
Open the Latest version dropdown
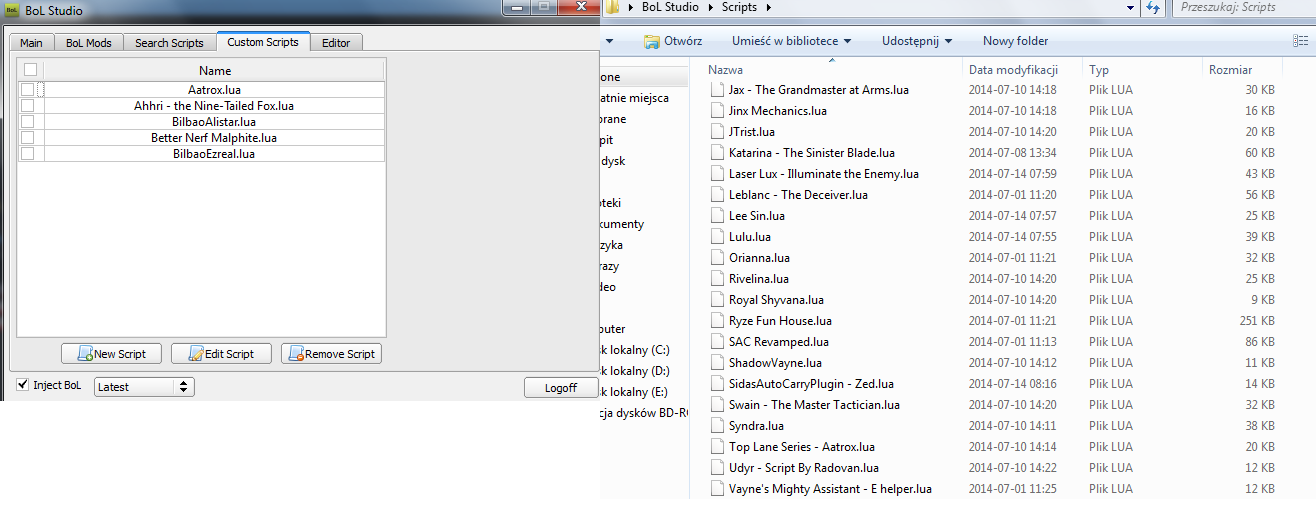point(144,386)
